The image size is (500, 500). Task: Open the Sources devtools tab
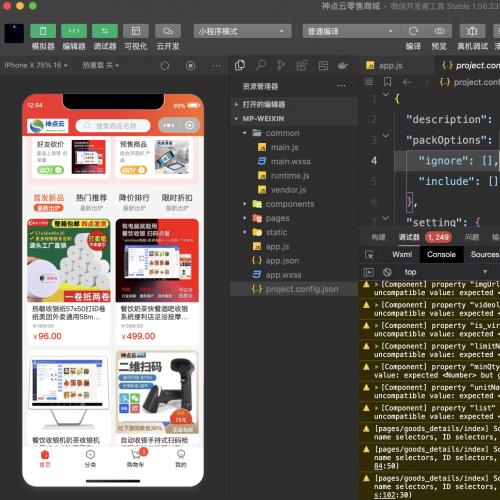tap(484, 254)
